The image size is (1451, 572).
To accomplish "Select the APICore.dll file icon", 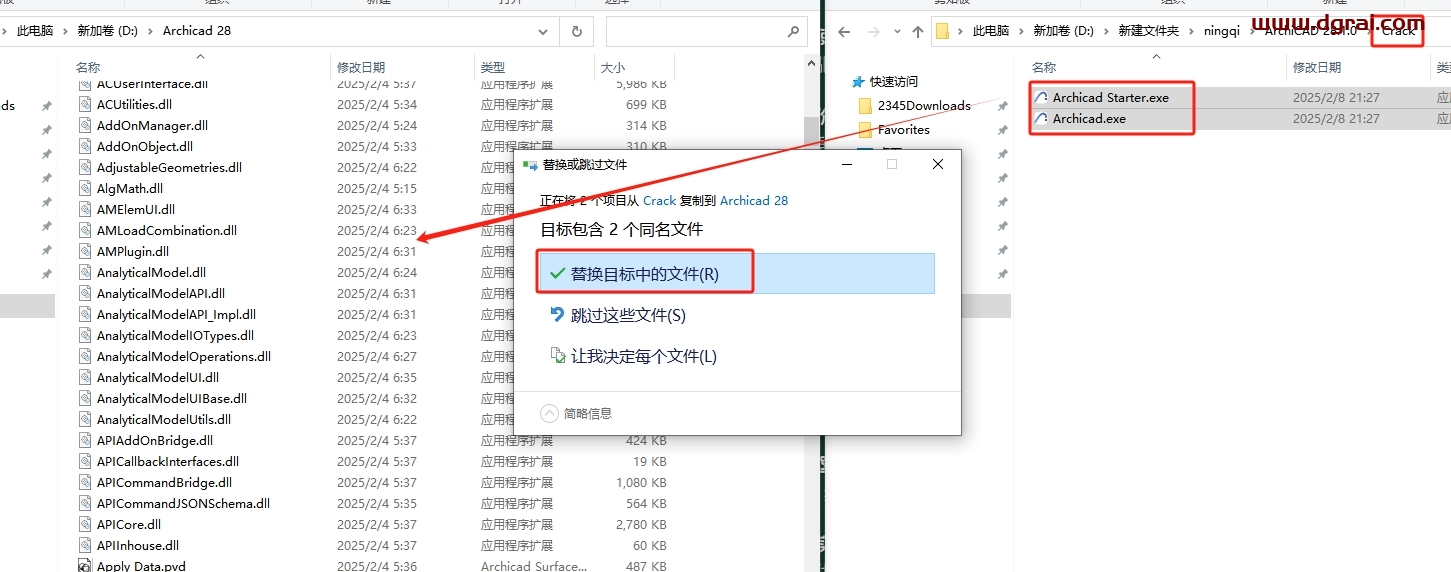I will (86, 524).
